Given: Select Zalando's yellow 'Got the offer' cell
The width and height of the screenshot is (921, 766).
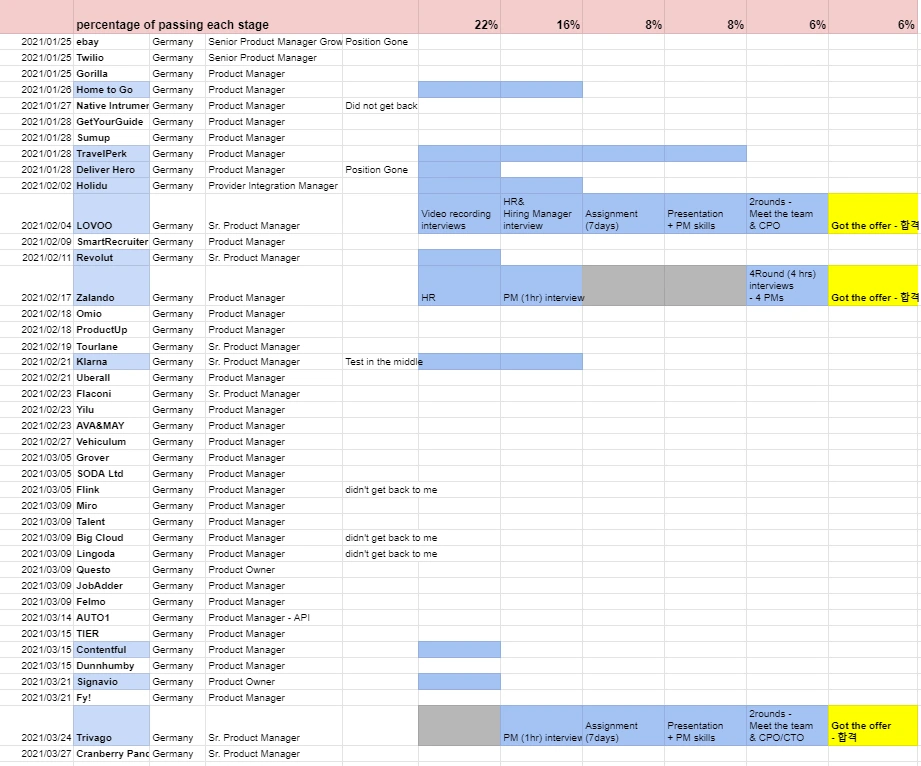Looking at the screenshot, I should click(873, 285).
